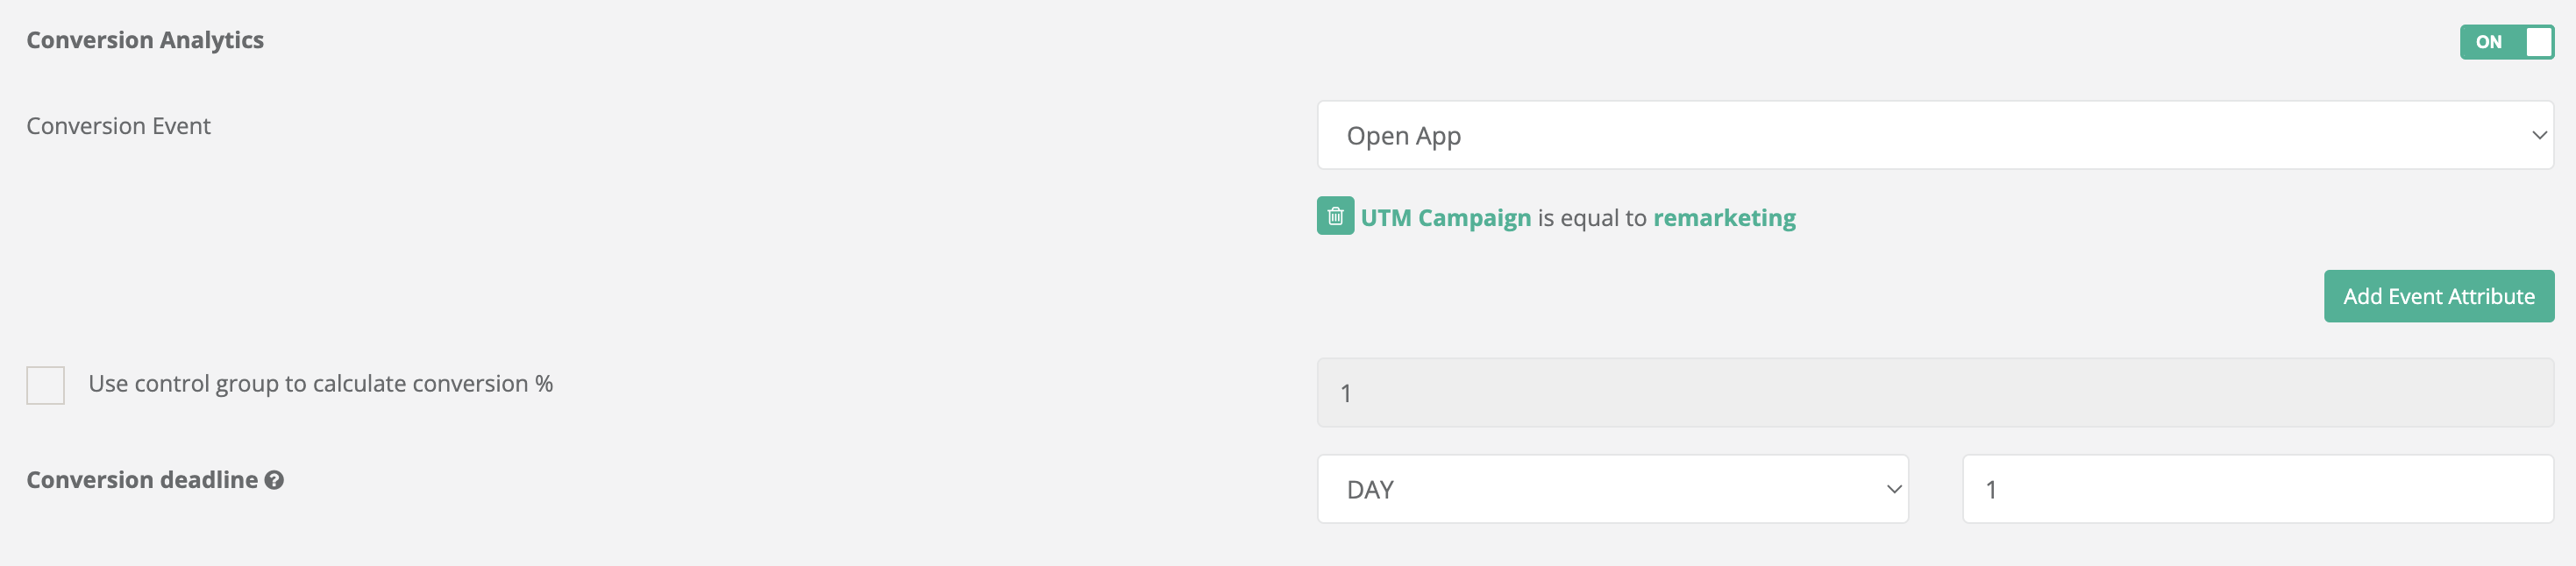The width and height of the screenshot is (2576, 566).
Task: Click the ON text on the switch
Action: click(x=2488, y=42)
